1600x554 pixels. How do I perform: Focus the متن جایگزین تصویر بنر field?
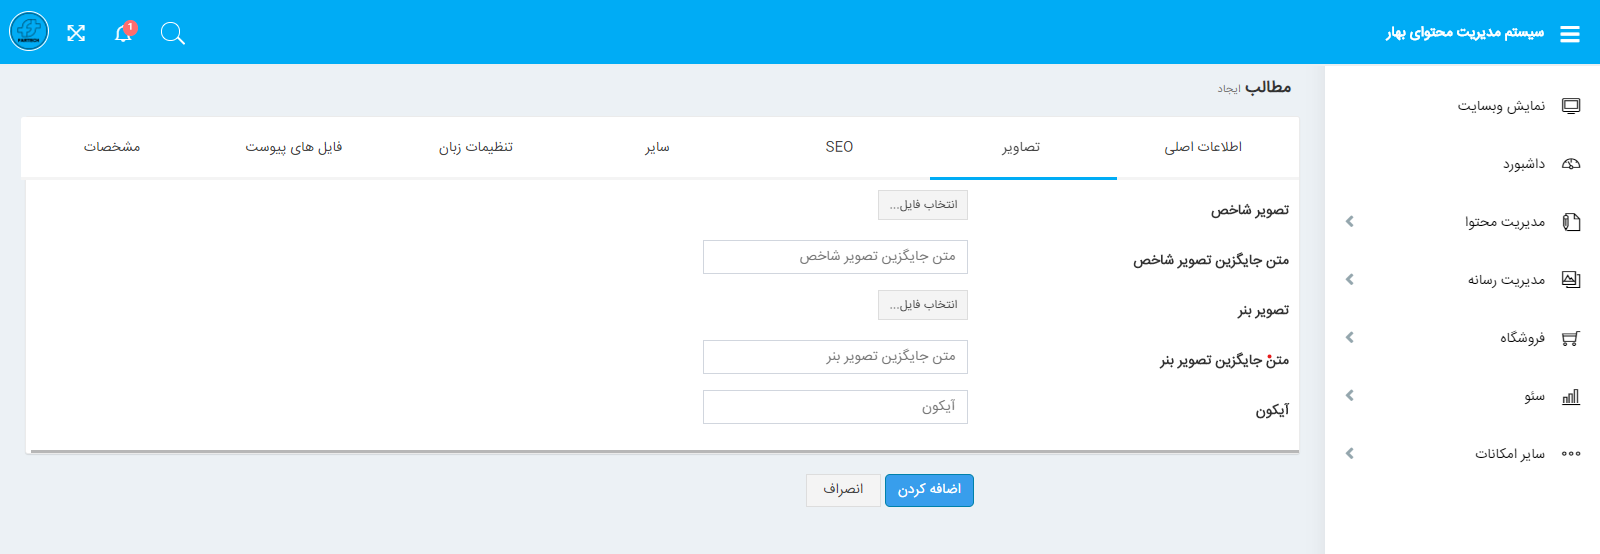tap(835, 357)
